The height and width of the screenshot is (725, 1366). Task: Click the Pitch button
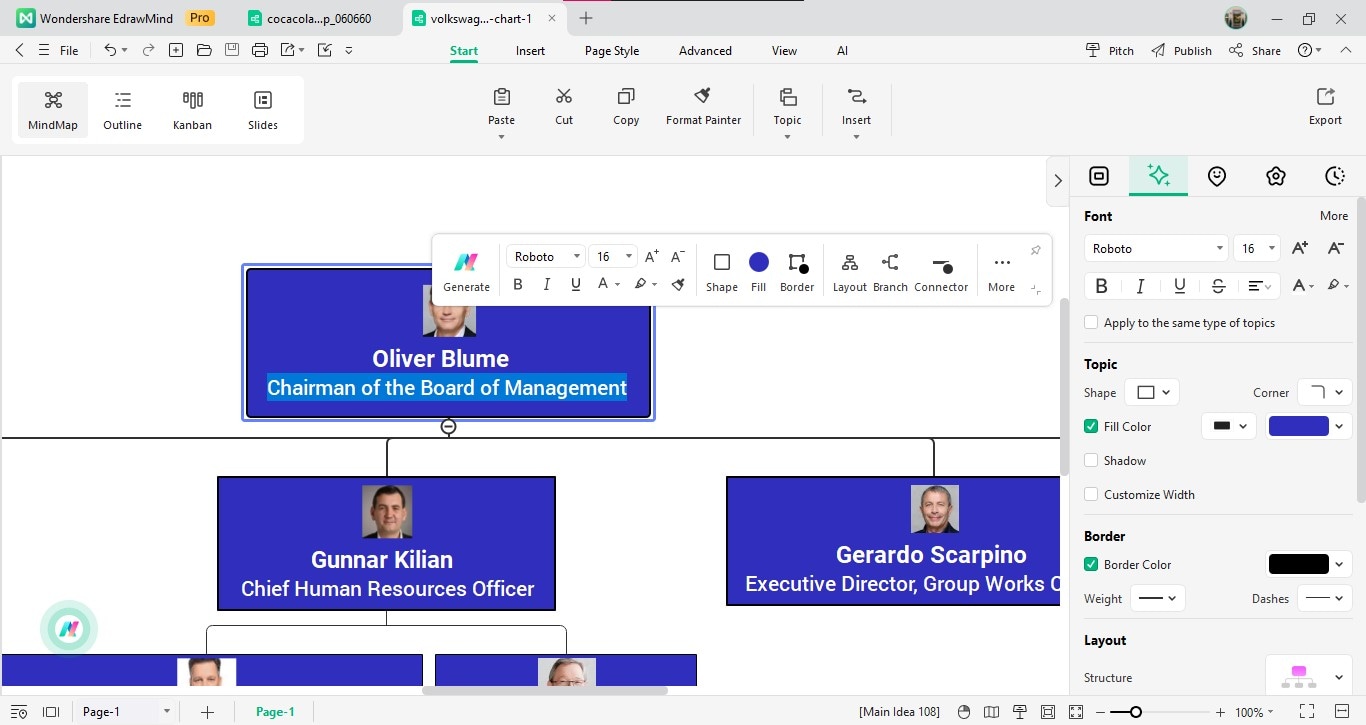pos(1110,50)
